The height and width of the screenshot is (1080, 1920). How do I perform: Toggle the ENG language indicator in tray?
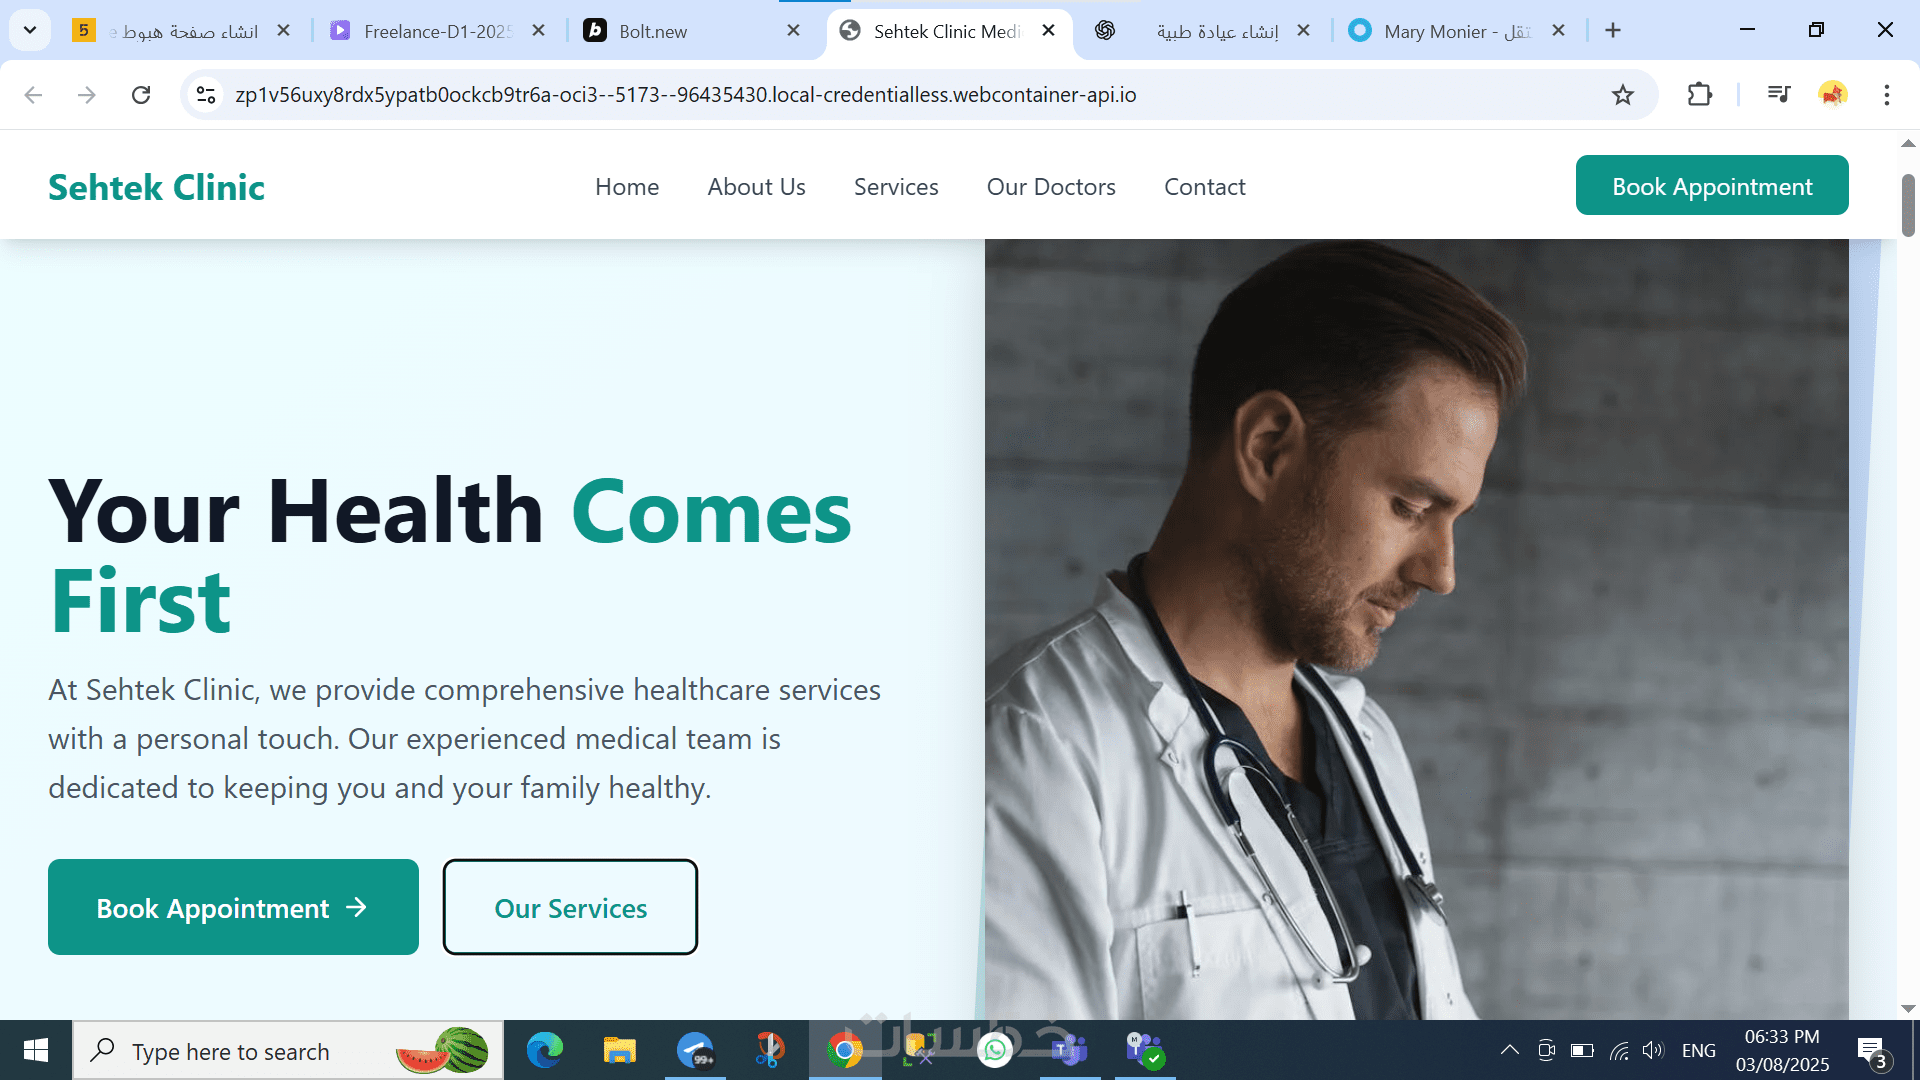click(x=1698, y=1051)
